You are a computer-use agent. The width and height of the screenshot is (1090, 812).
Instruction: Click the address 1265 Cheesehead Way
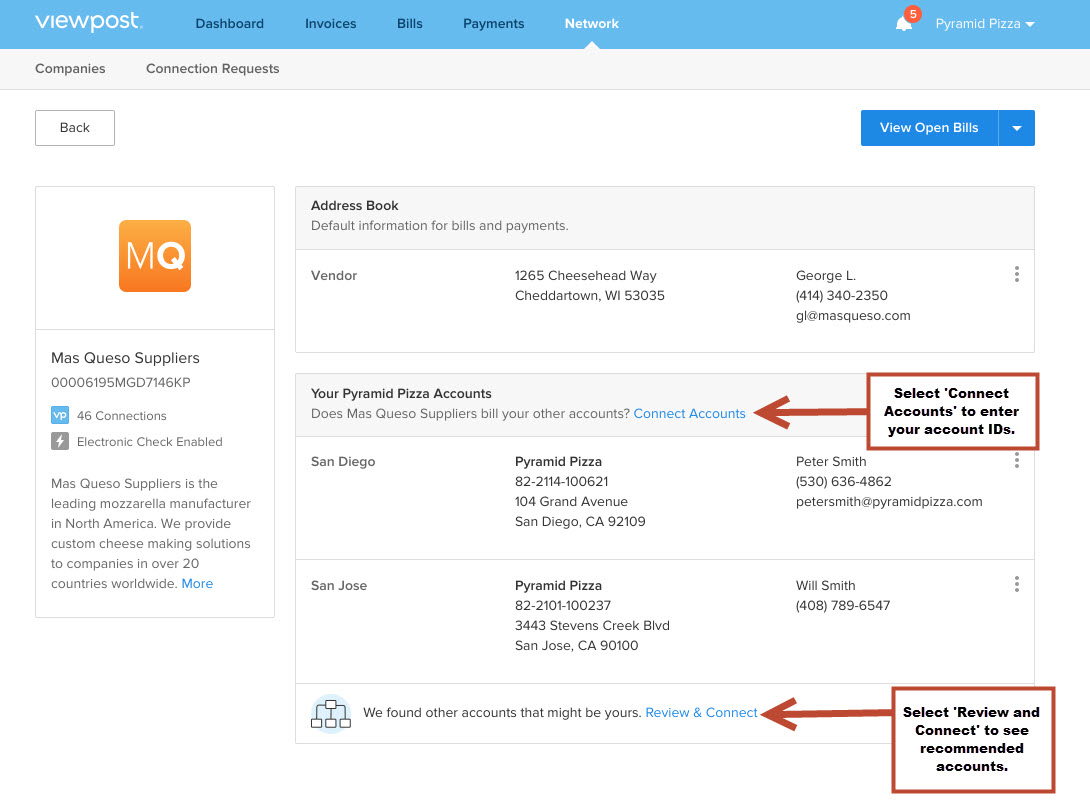click(x=585, y=275)
